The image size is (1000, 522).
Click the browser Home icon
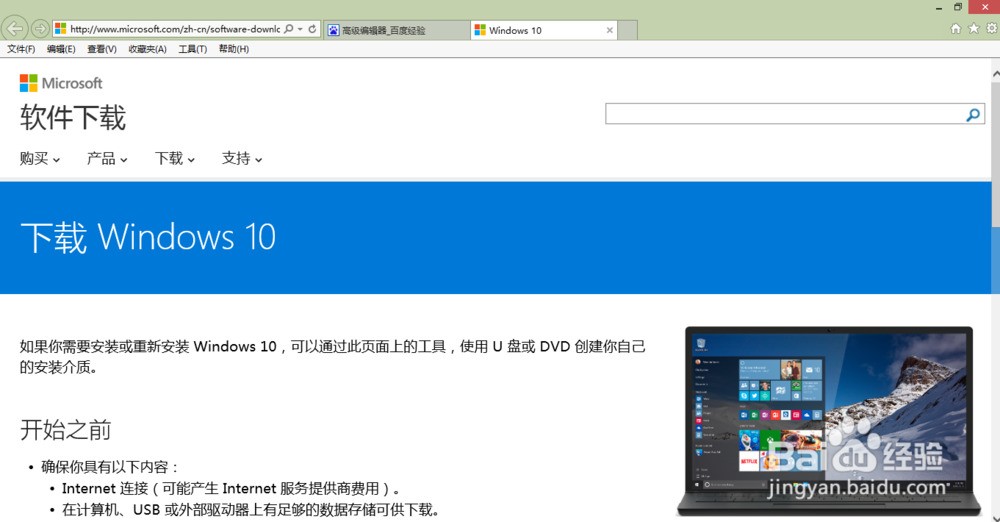[x=955, y=28]
